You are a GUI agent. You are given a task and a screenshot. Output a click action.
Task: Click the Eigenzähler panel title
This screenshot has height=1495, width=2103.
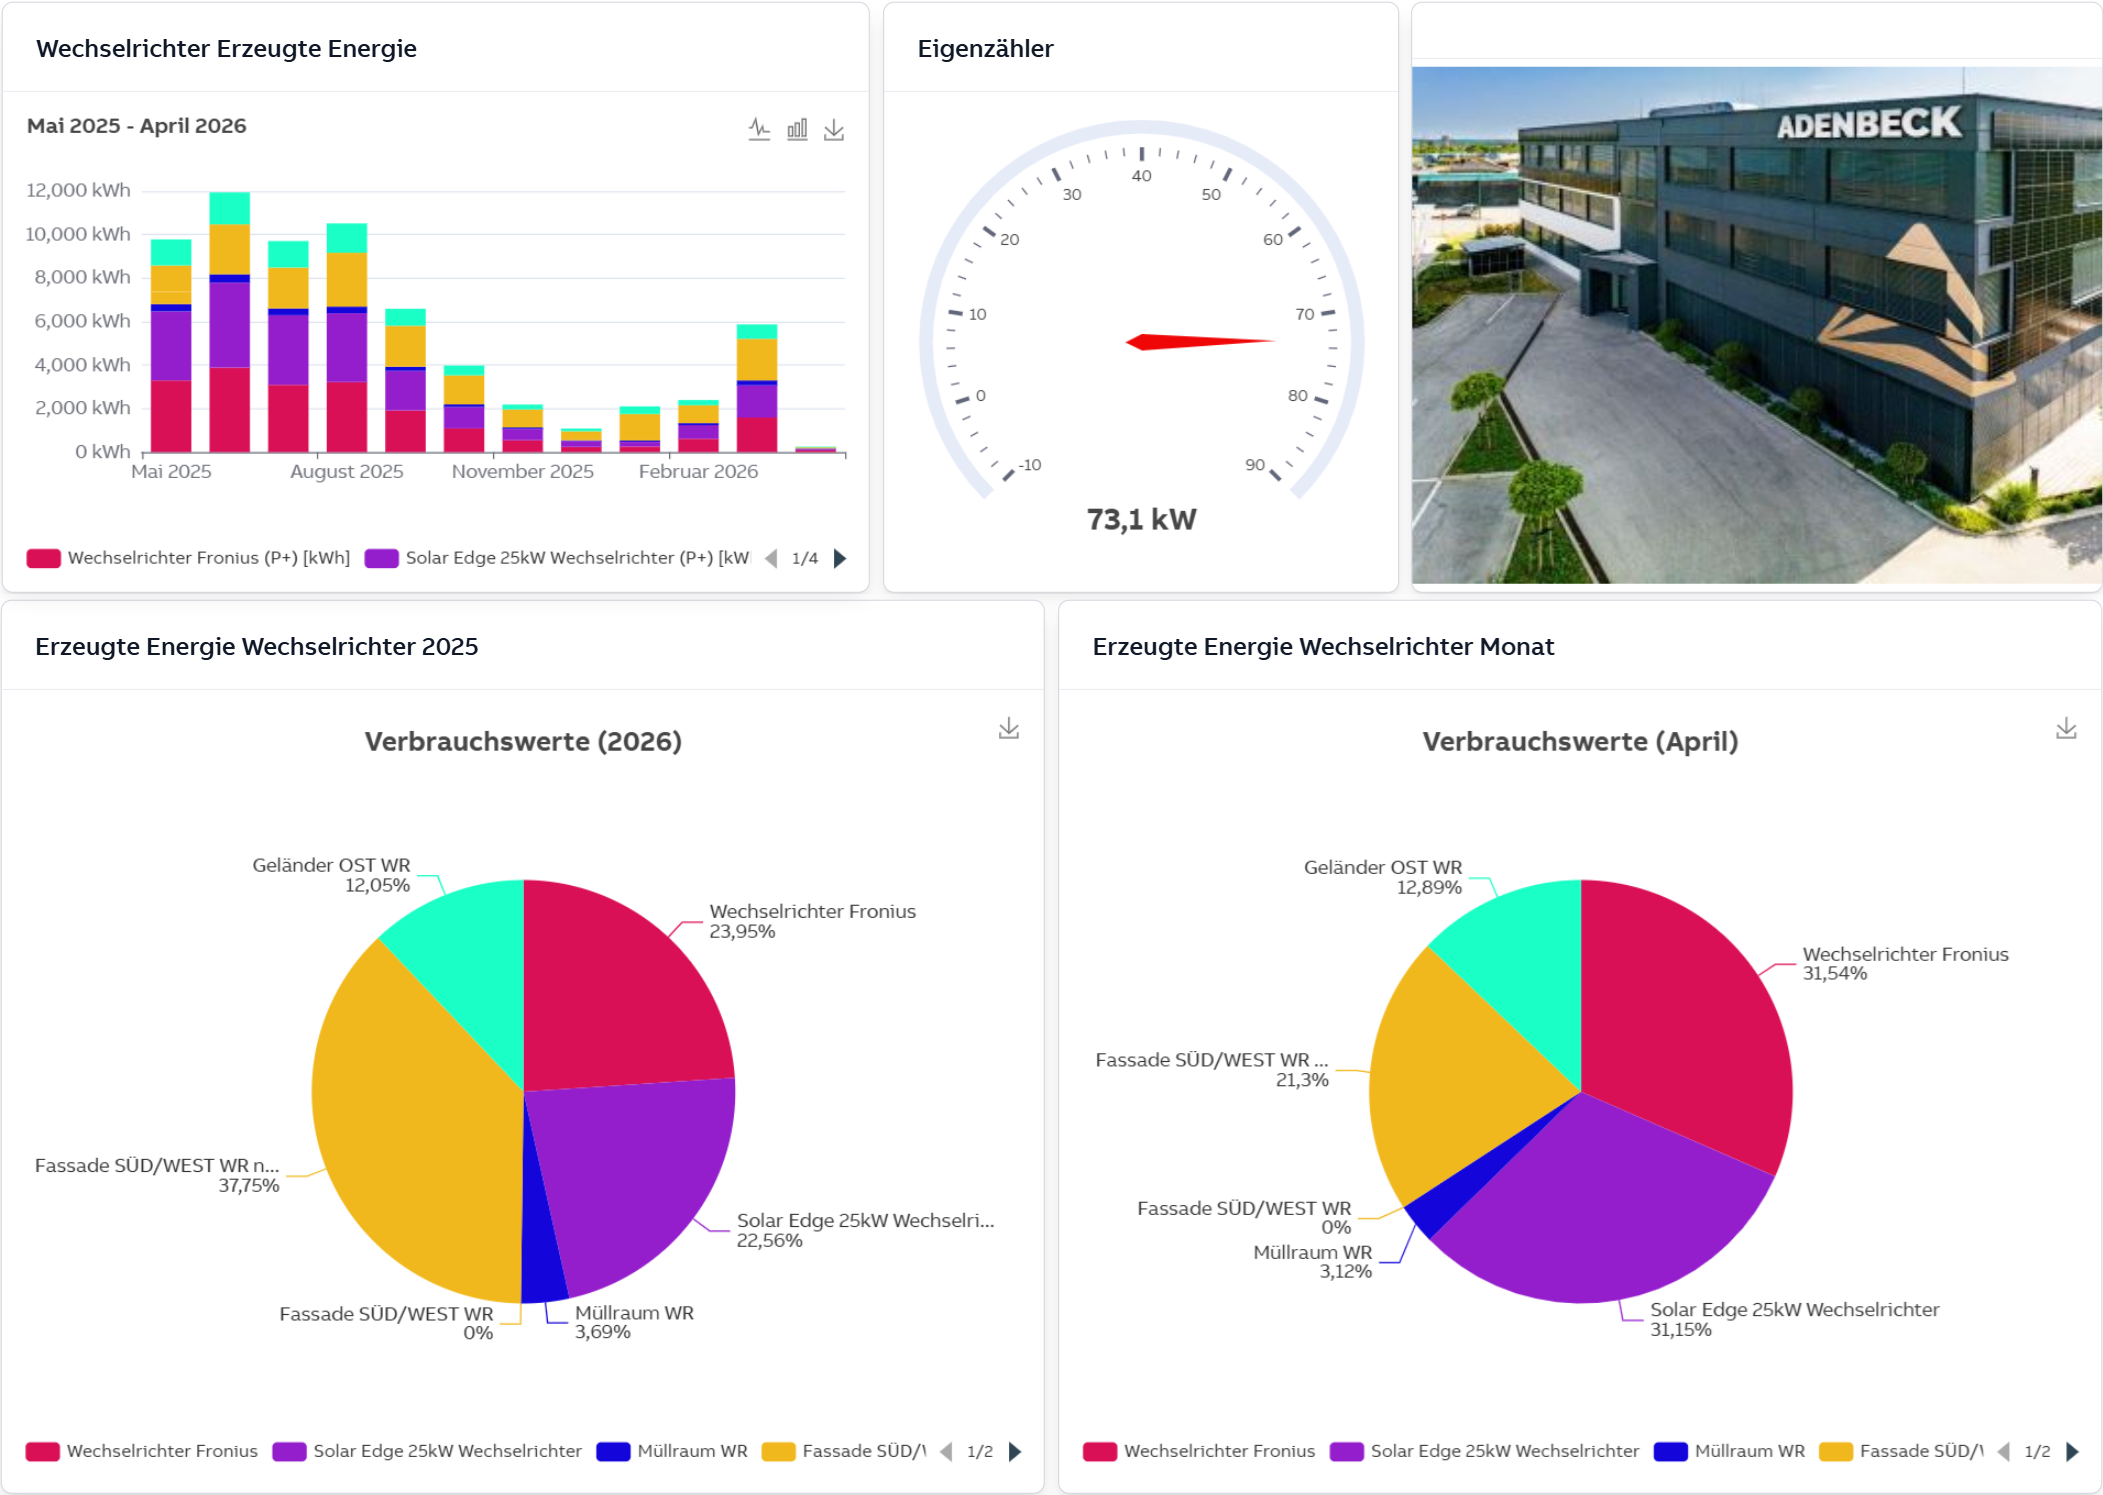(x=985, y=49)
